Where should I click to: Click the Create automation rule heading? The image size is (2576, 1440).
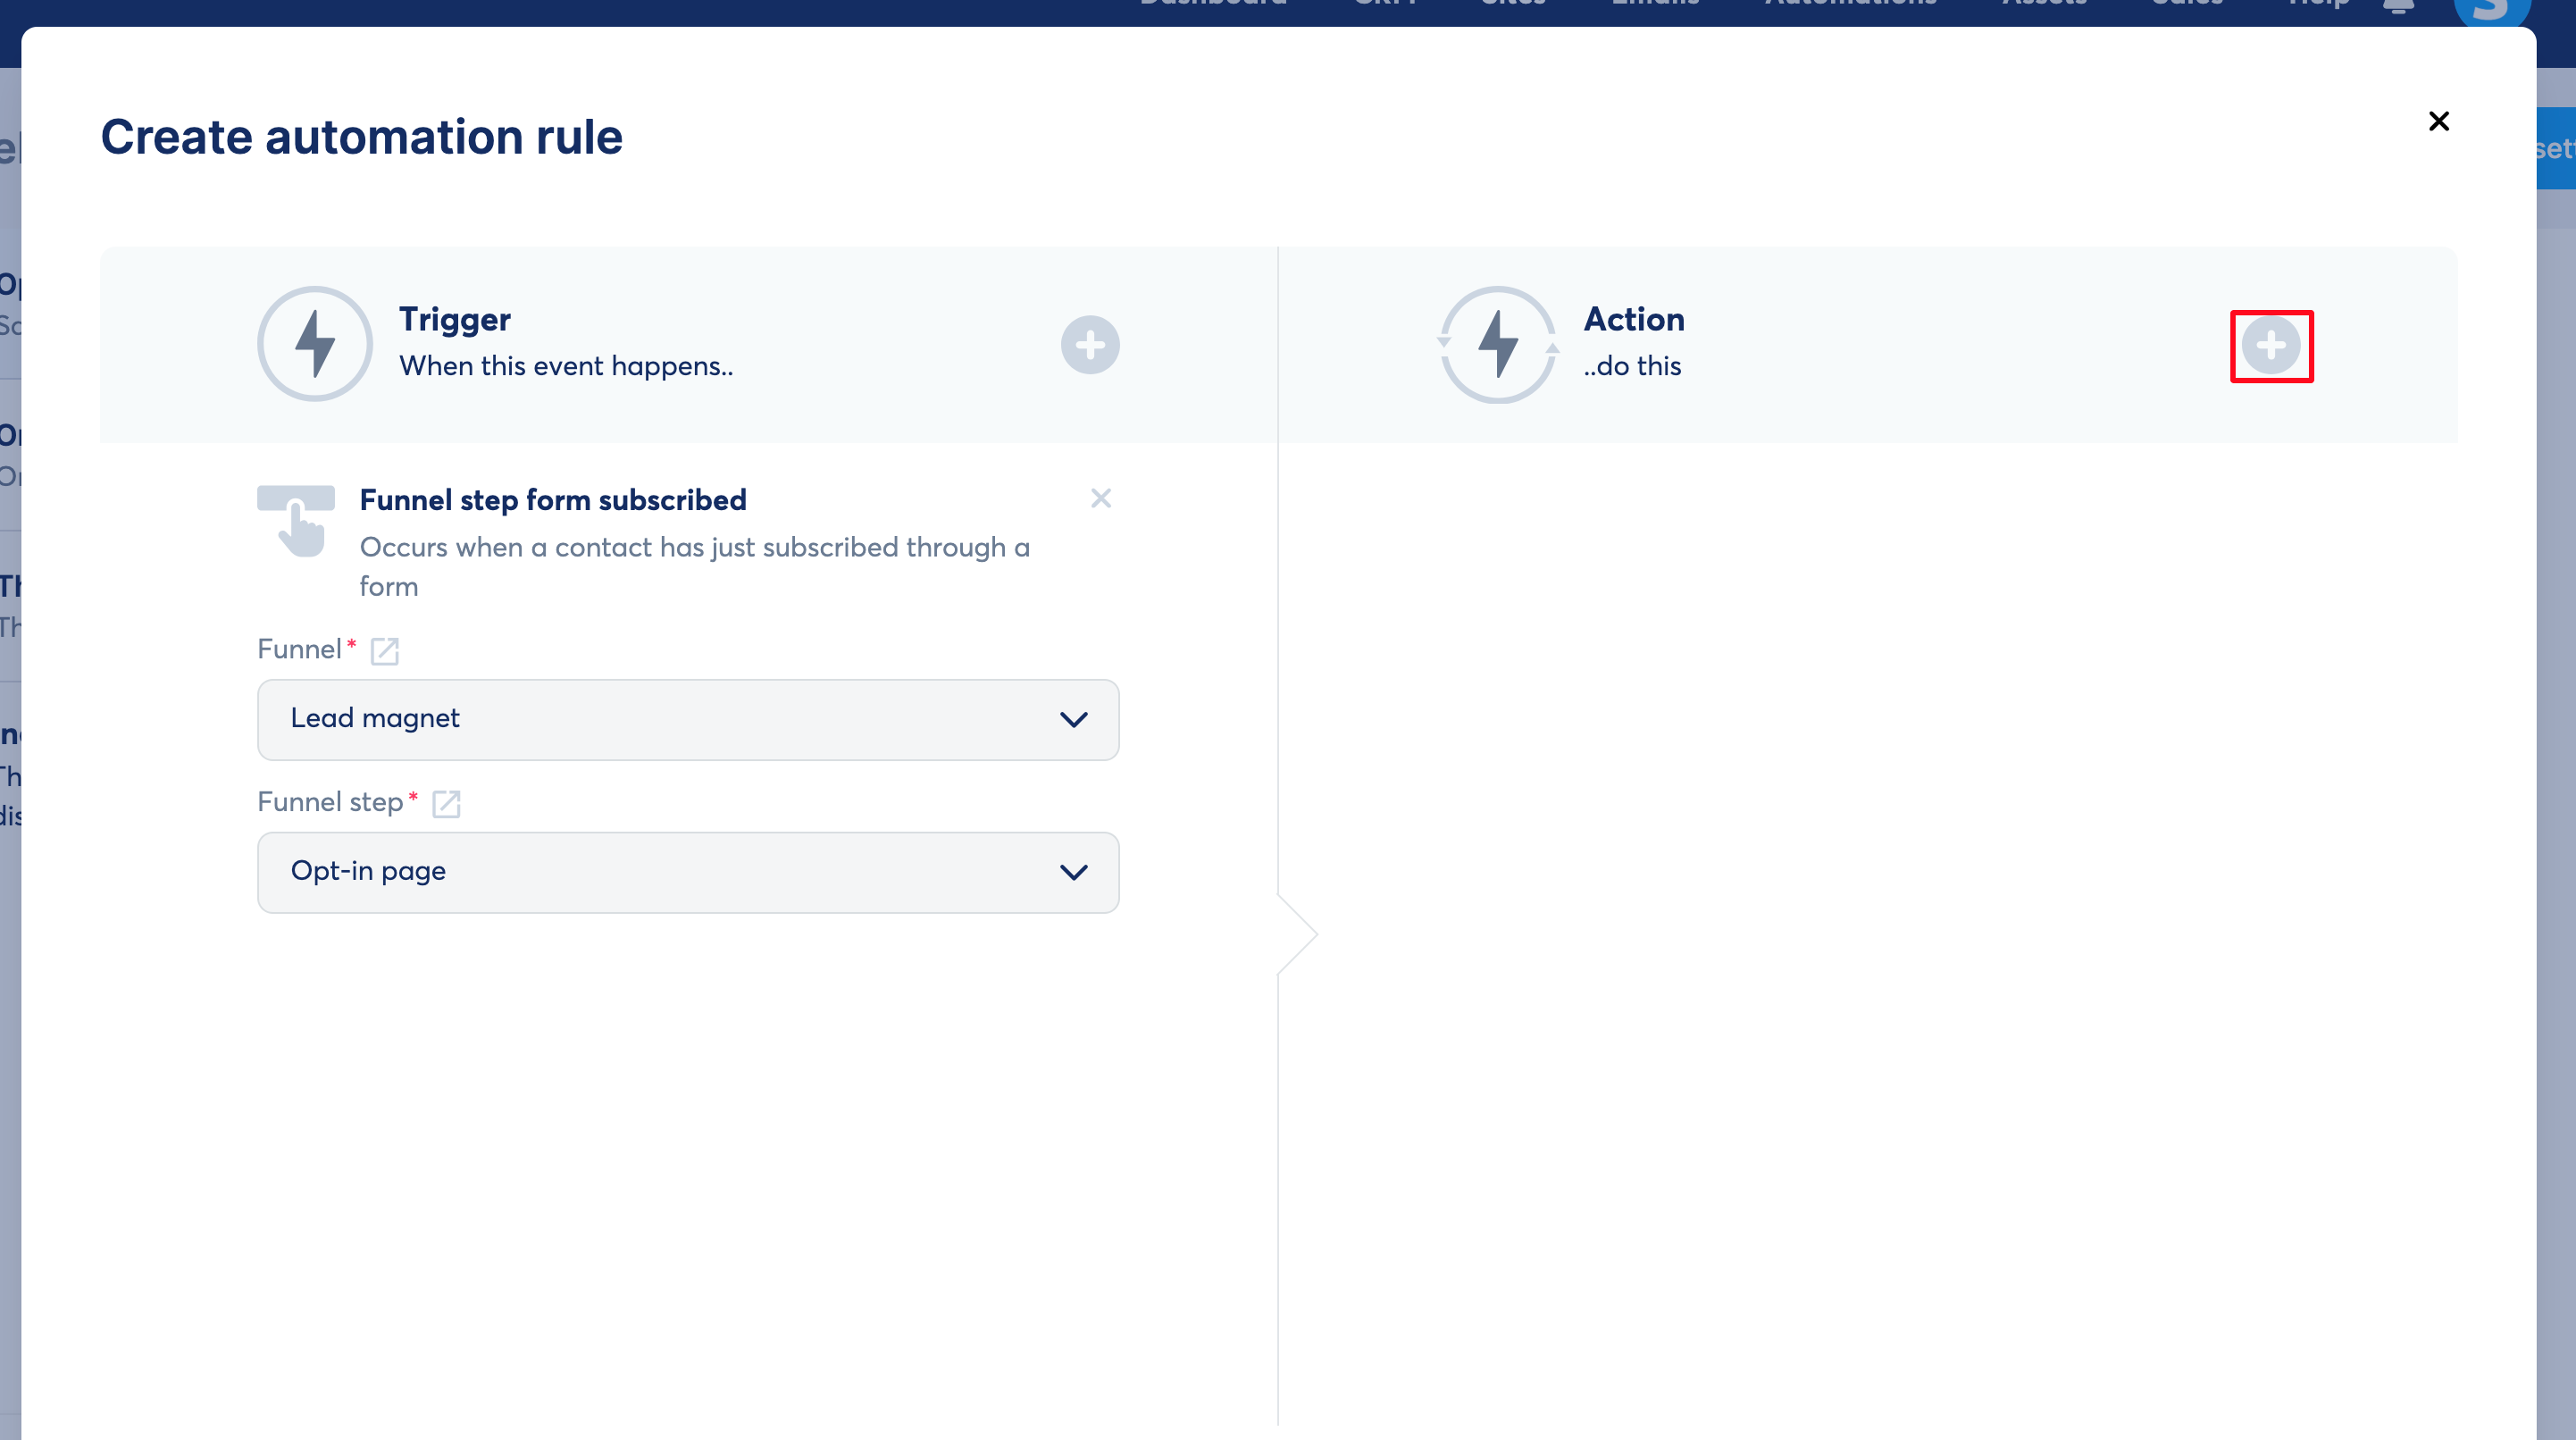pyautogui.click(x=362, y=137)
